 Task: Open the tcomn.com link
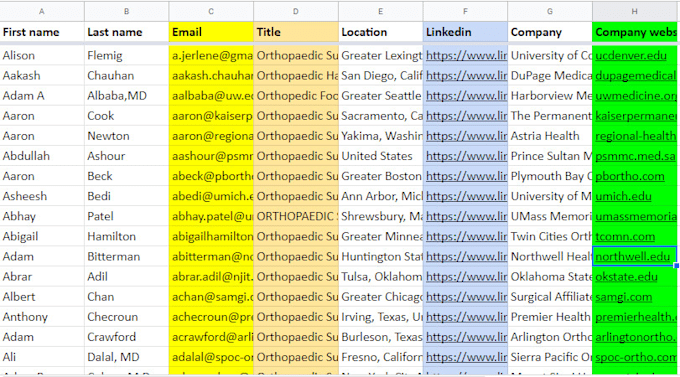[x=625, y=236]
